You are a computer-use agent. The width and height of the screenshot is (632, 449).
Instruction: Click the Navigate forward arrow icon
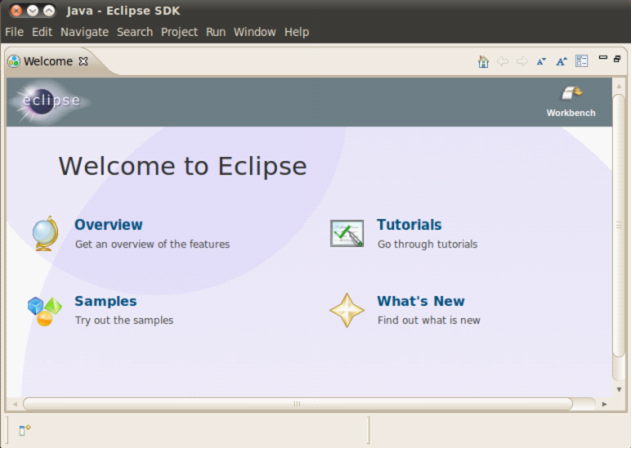[522, 62]
